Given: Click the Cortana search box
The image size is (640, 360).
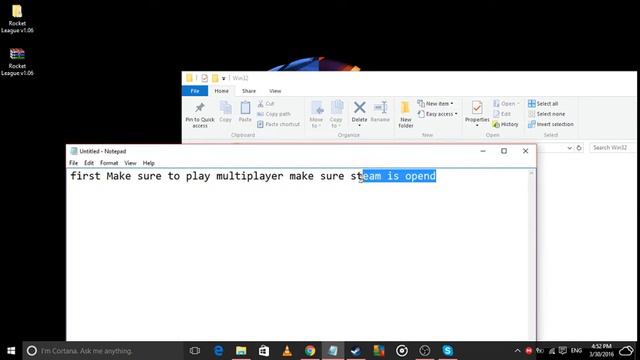Looking at the screenshot, I should click(103, 351).
